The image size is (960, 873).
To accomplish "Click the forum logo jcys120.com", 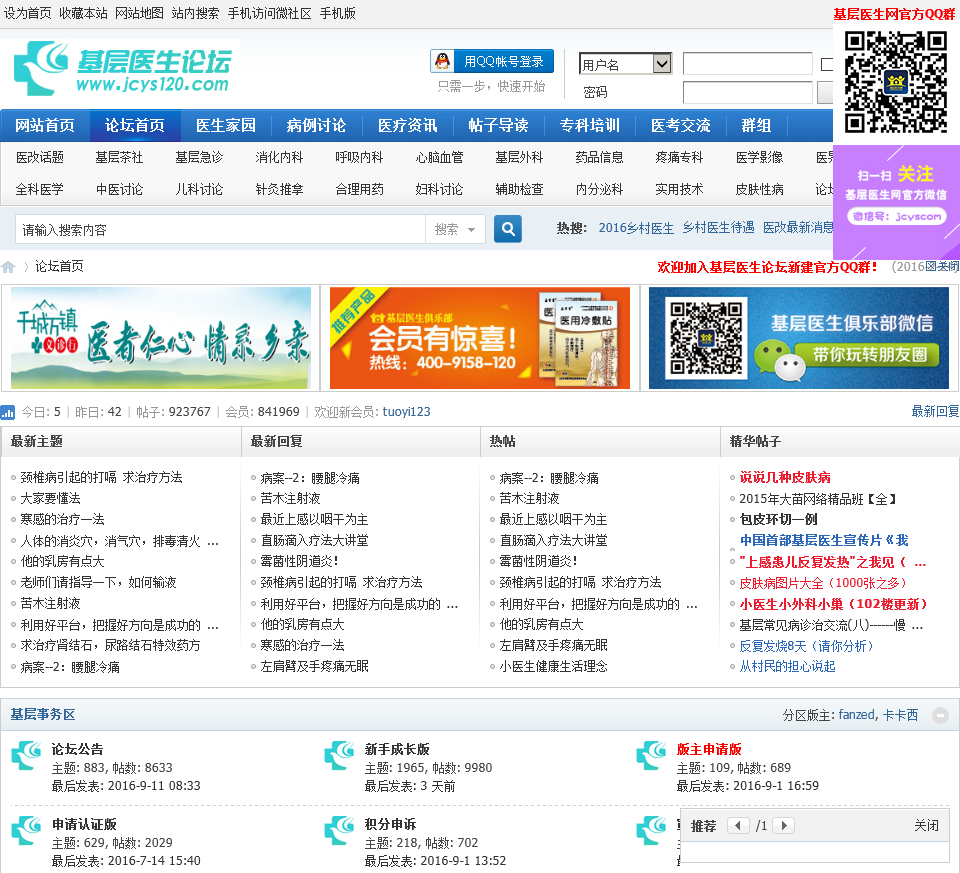I will coord(122,67).
